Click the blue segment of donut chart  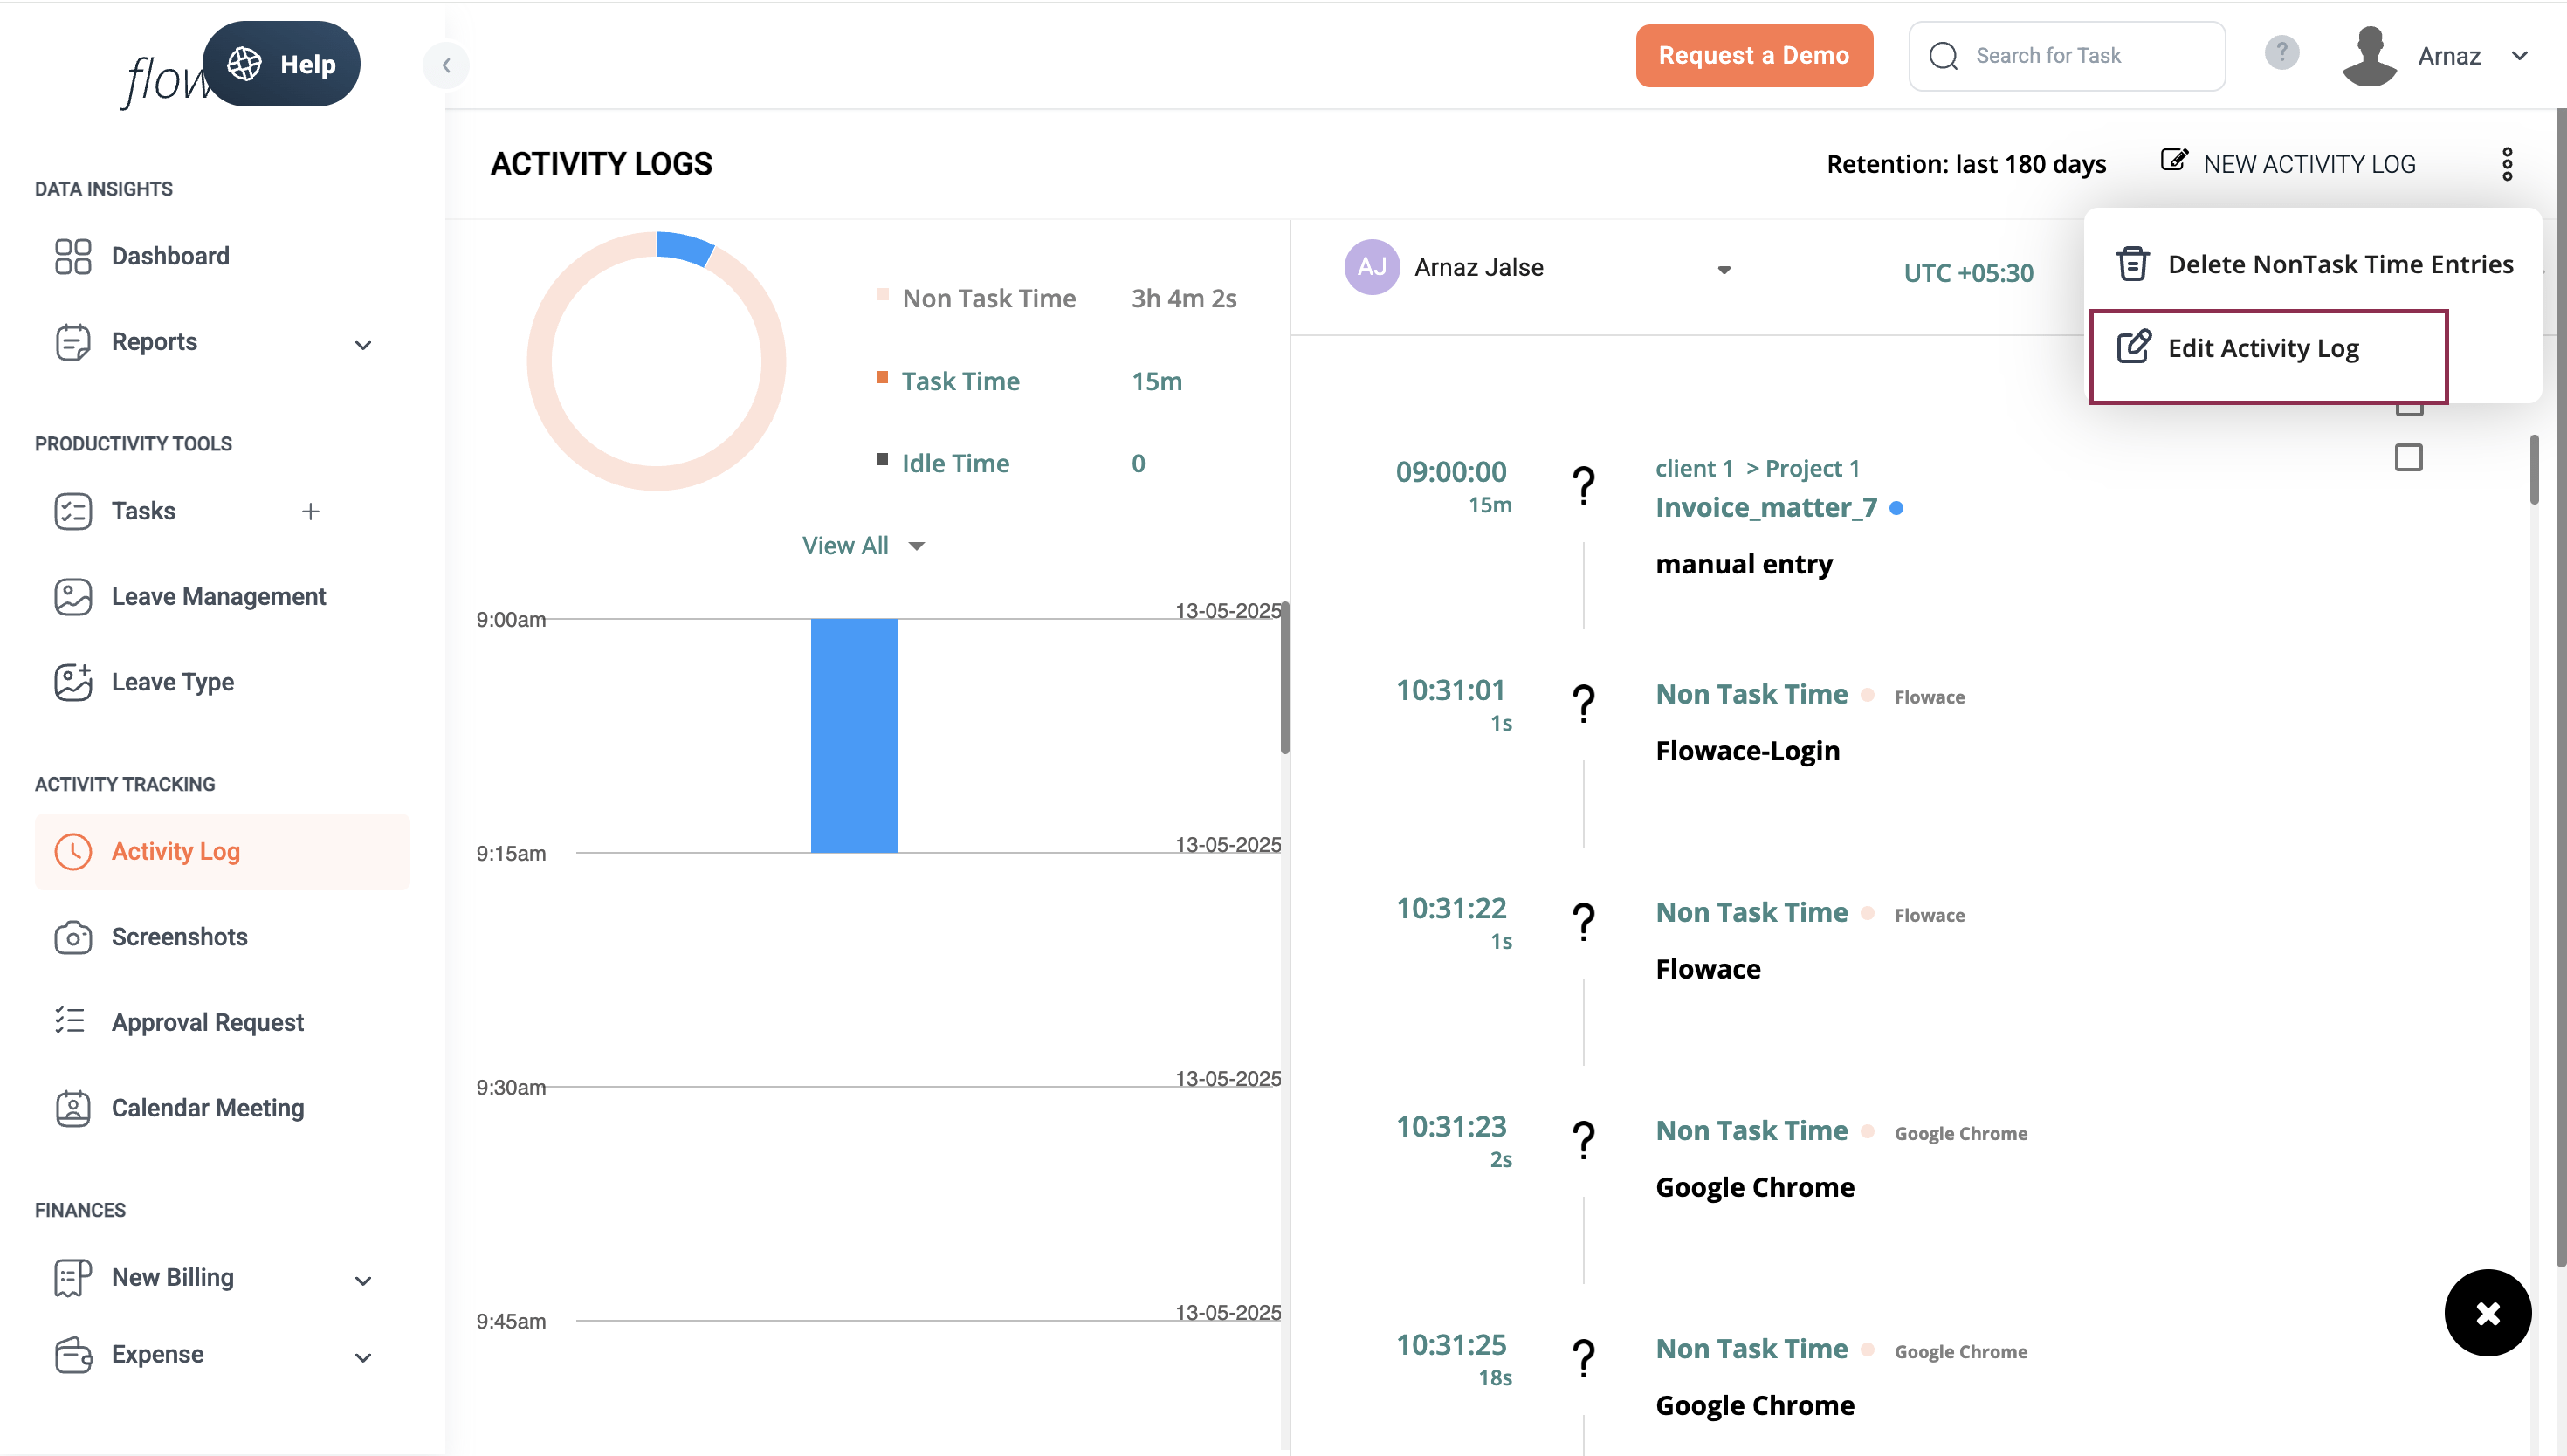tap(685, 247)
